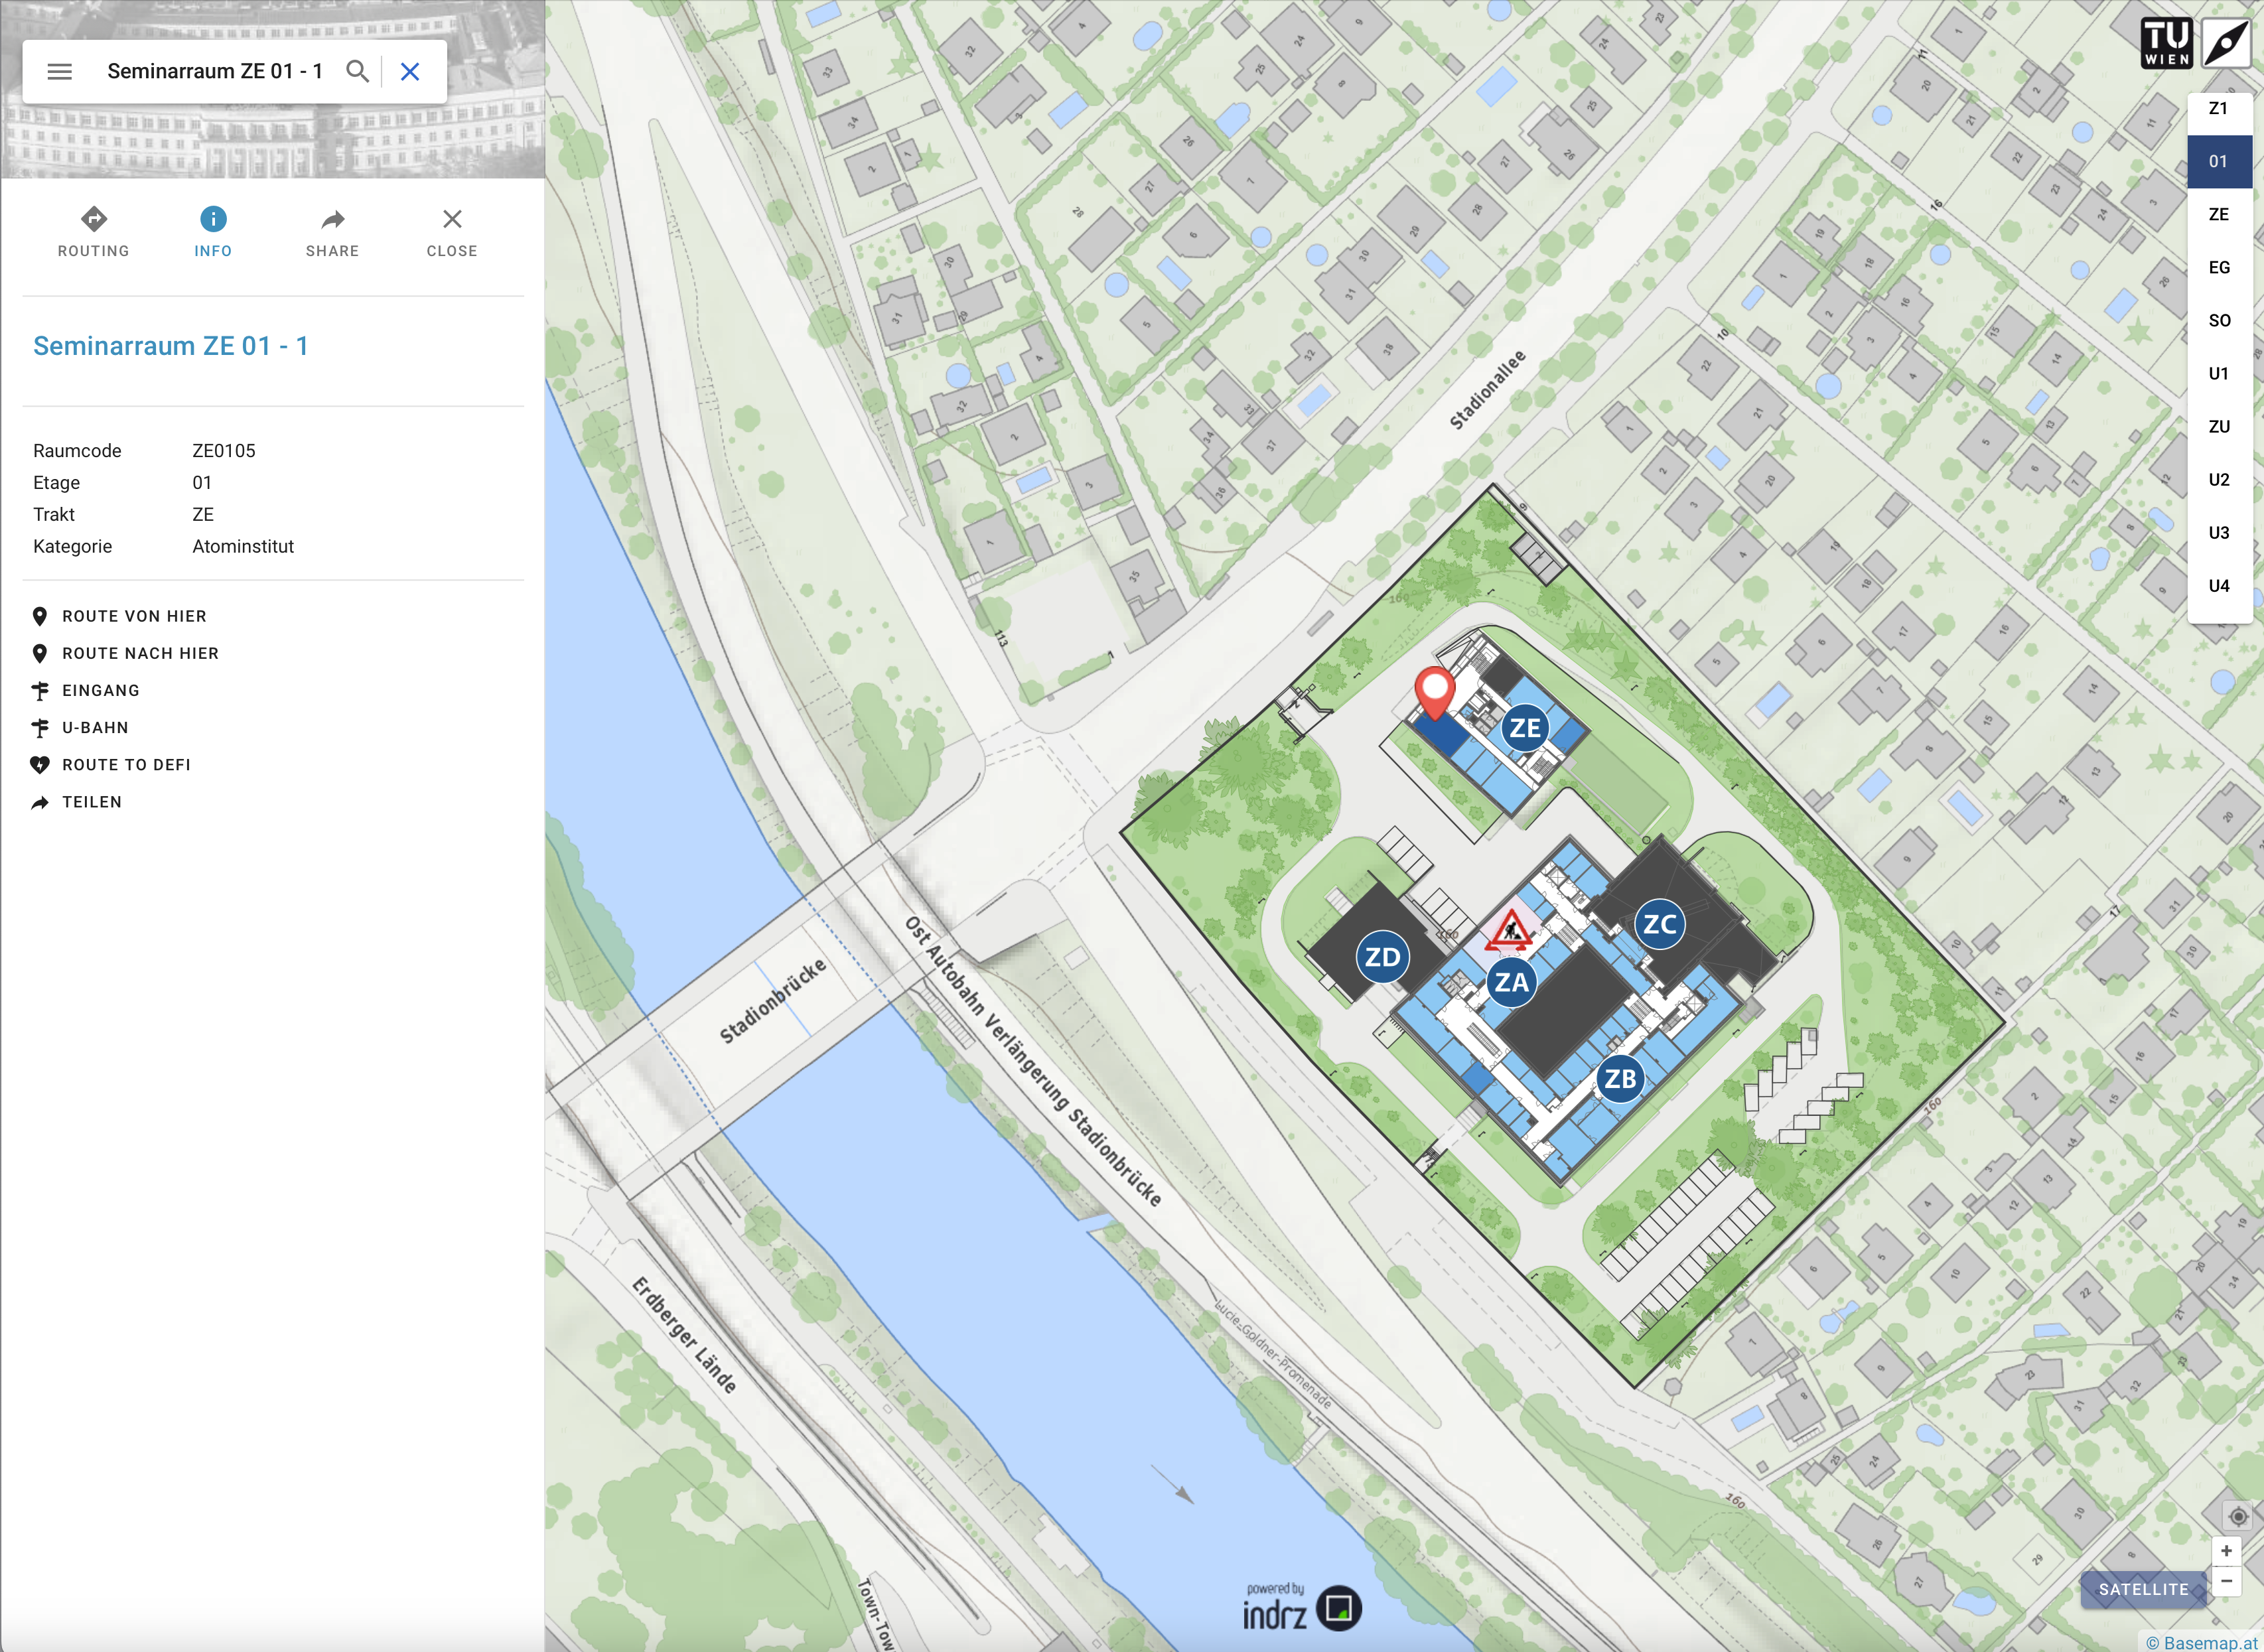Viewport: 2264px width, 1652px height.
Task: Route to the nearest U-Bahn
Action: coord(94,727)
